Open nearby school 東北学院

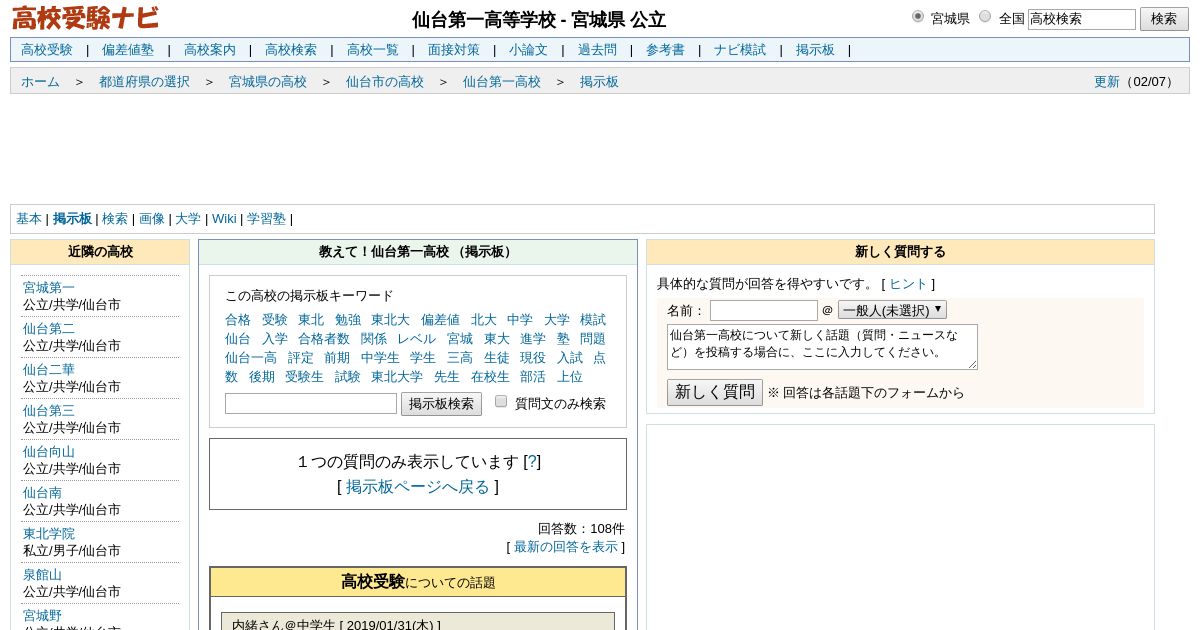[49, 534]
